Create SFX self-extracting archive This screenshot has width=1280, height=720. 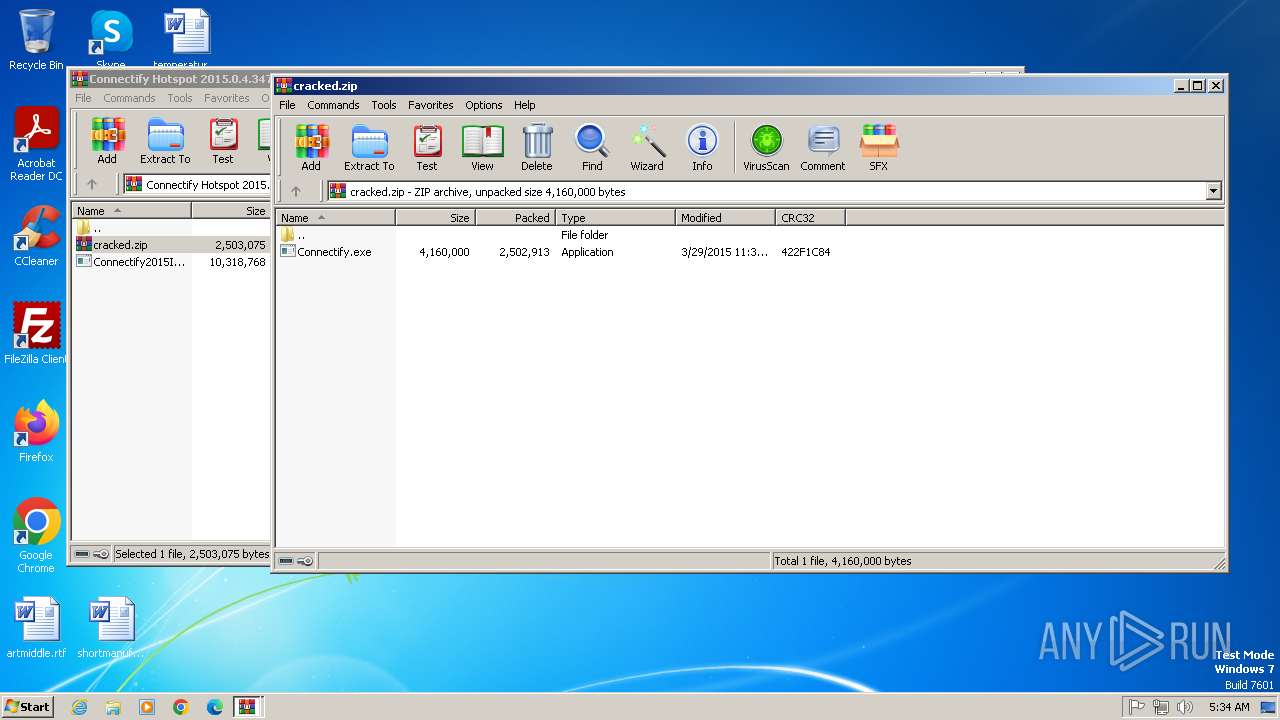[x=879, y=147]
